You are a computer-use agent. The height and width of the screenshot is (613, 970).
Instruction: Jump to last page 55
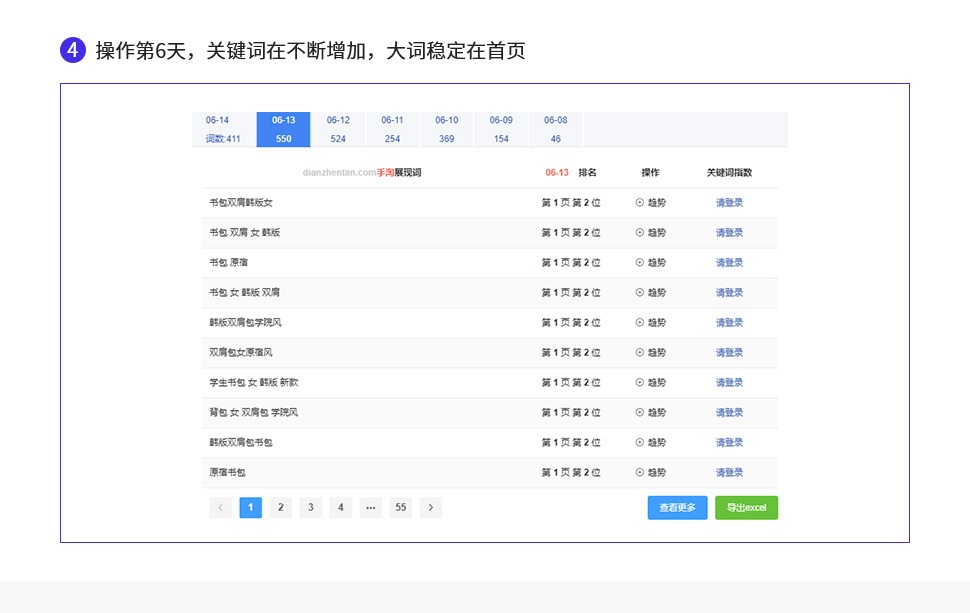tap(401, 507)
